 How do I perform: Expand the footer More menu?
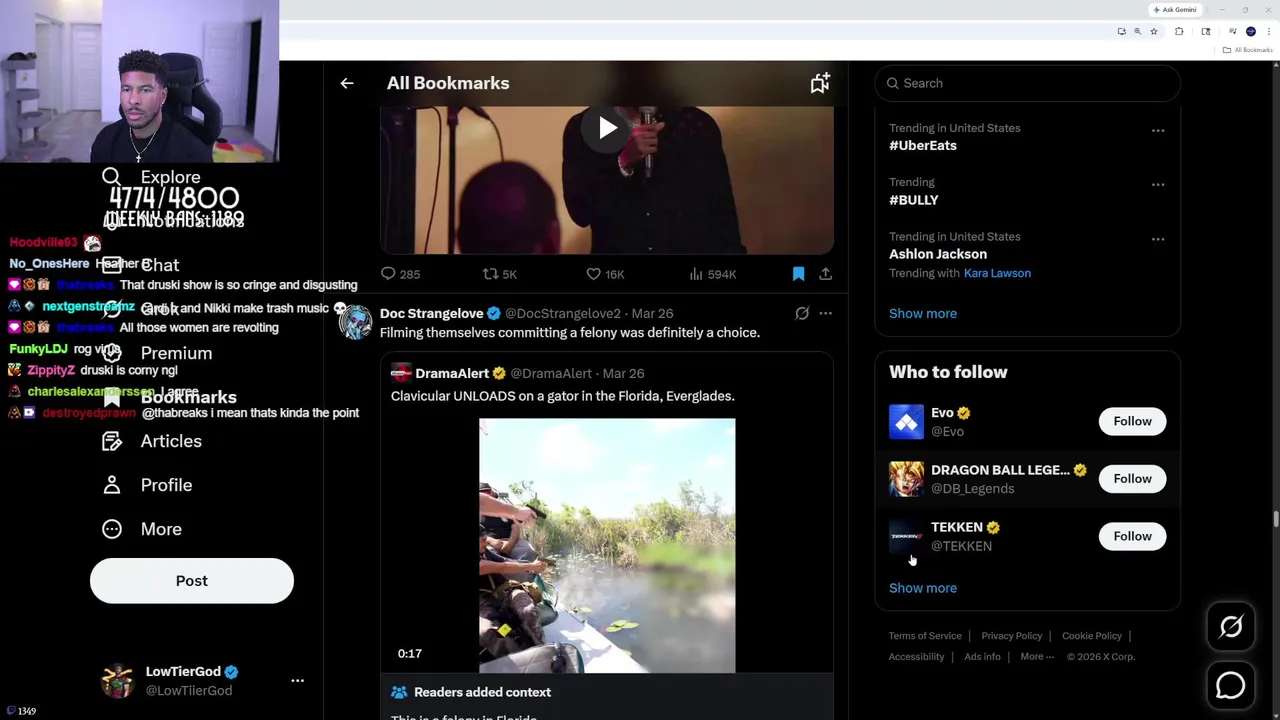coord(1037,657)
